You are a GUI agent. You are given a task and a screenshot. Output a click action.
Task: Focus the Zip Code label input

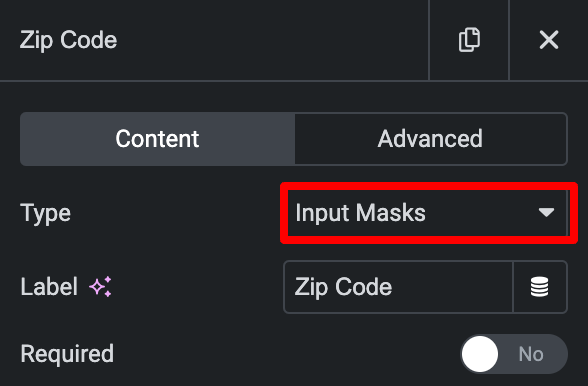point(398,287)
